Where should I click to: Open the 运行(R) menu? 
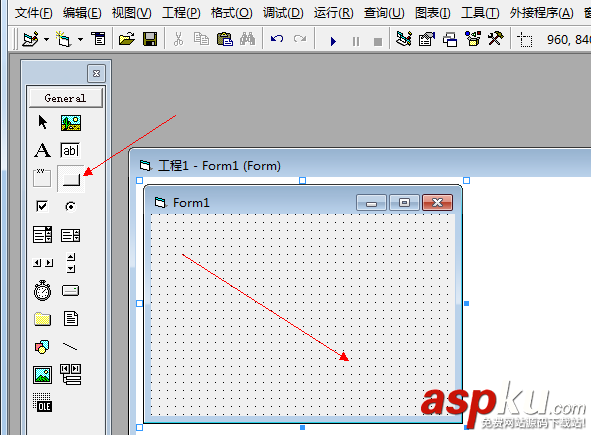pyautogui.click(x=334, y=13)
